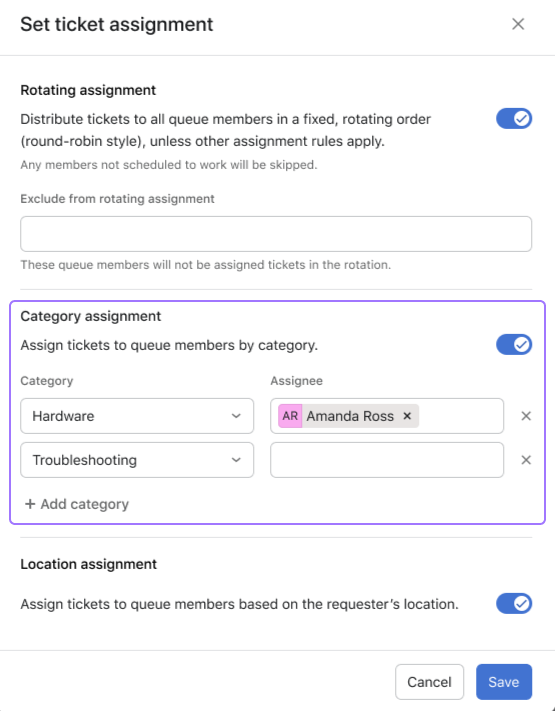Screen dimensions: 555x711
Task: Delete the Hardware category row with X
Action: click(x=526, y=416)
